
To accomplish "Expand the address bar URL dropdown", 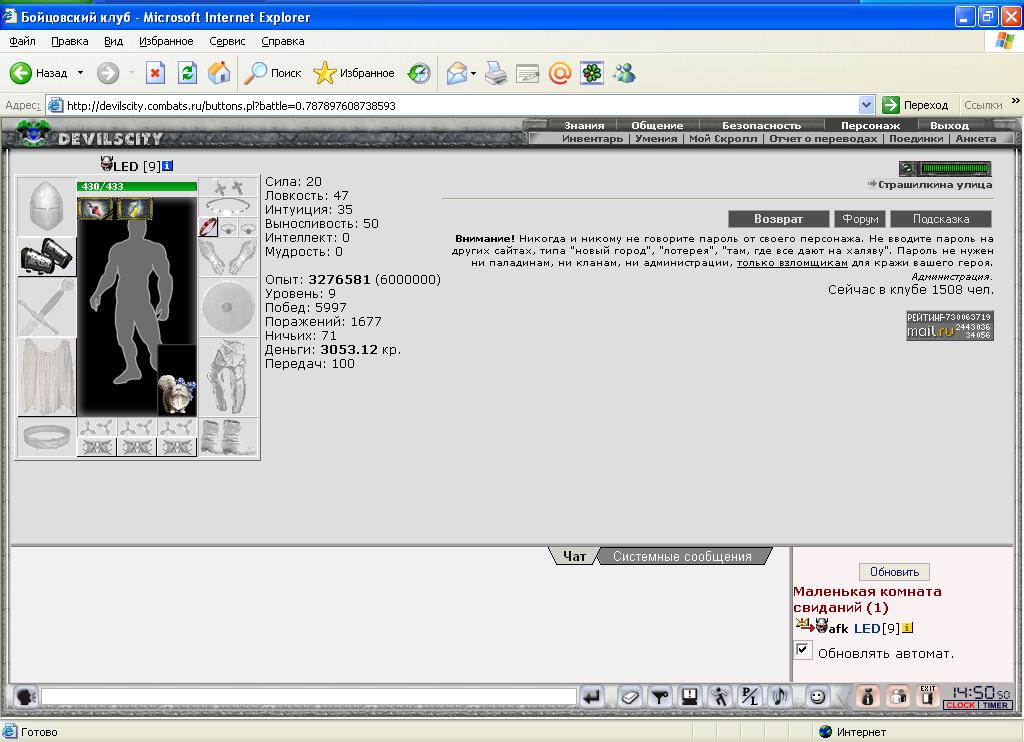I will [x=866, y=105].
